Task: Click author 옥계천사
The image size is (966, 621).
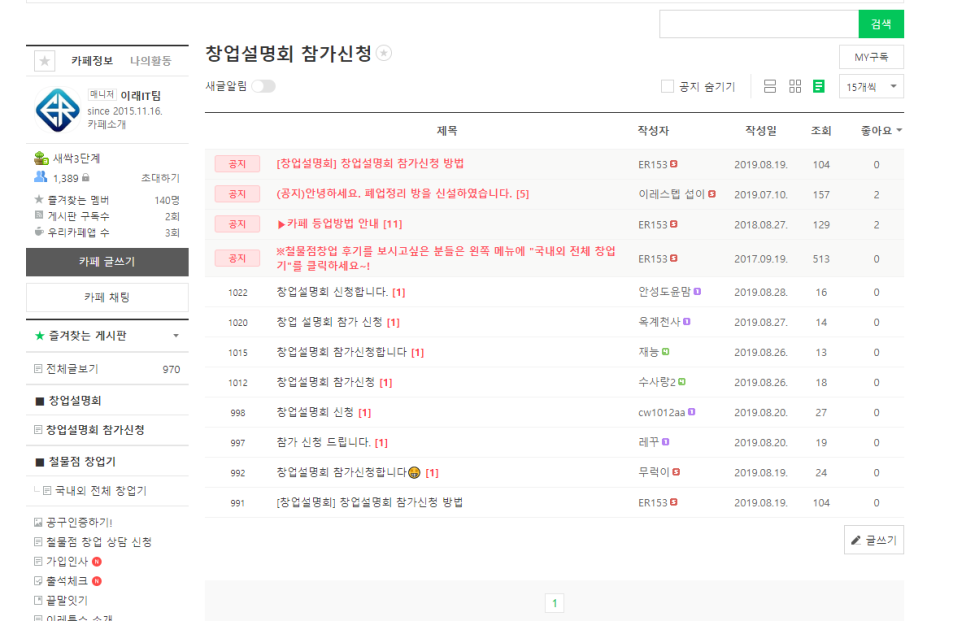Action: tap(659, 322)
